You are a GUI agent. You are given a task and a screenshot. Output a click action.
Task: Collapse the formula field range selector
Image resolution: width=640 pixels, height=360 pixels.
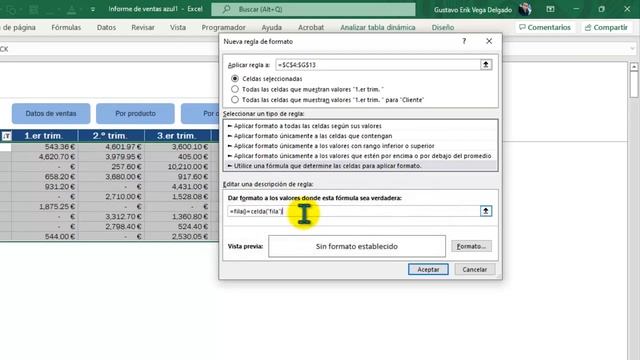coord(486,211)
